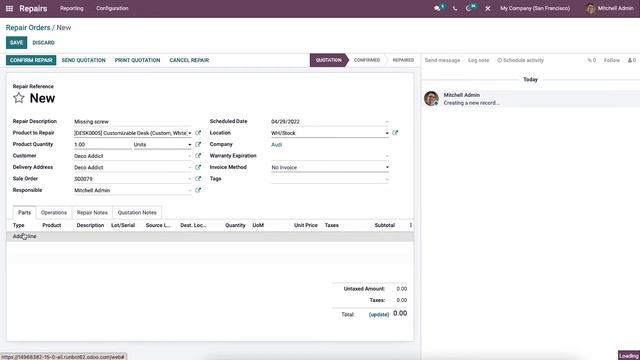
Task: Open external link for Location
Action: tap(395, 133)
